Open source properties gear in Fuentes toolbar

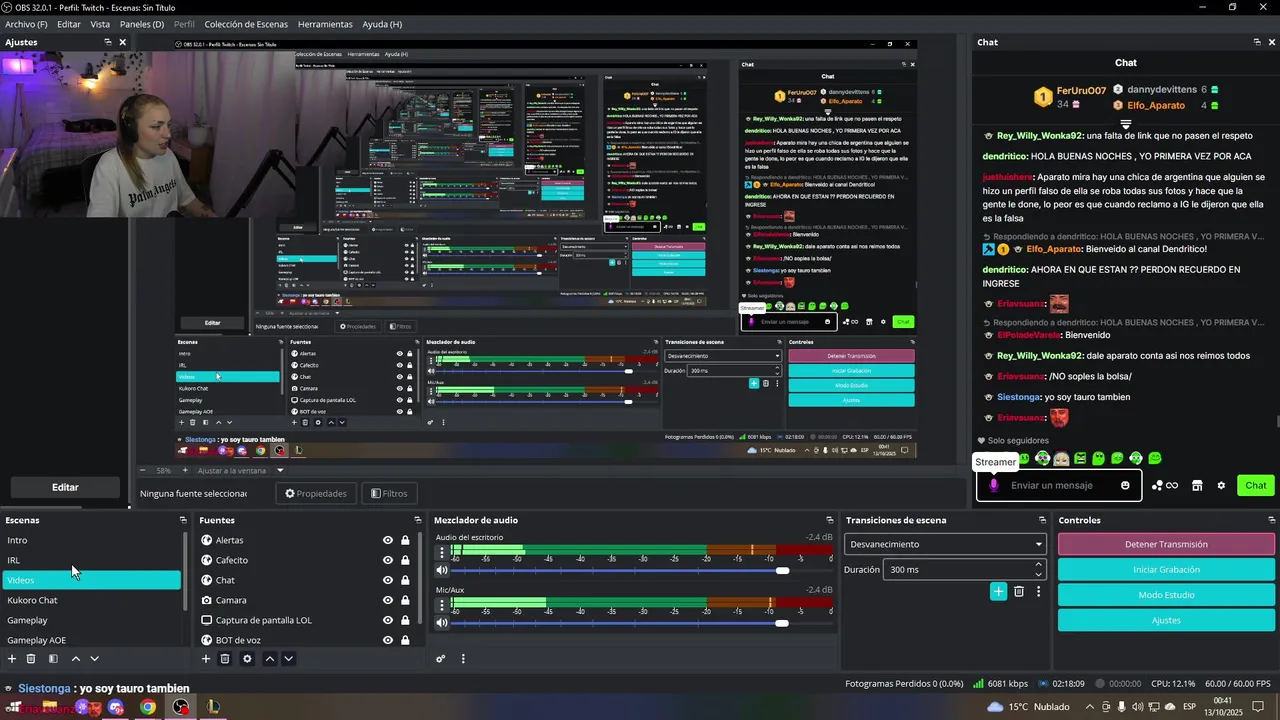tap(247, 659)
